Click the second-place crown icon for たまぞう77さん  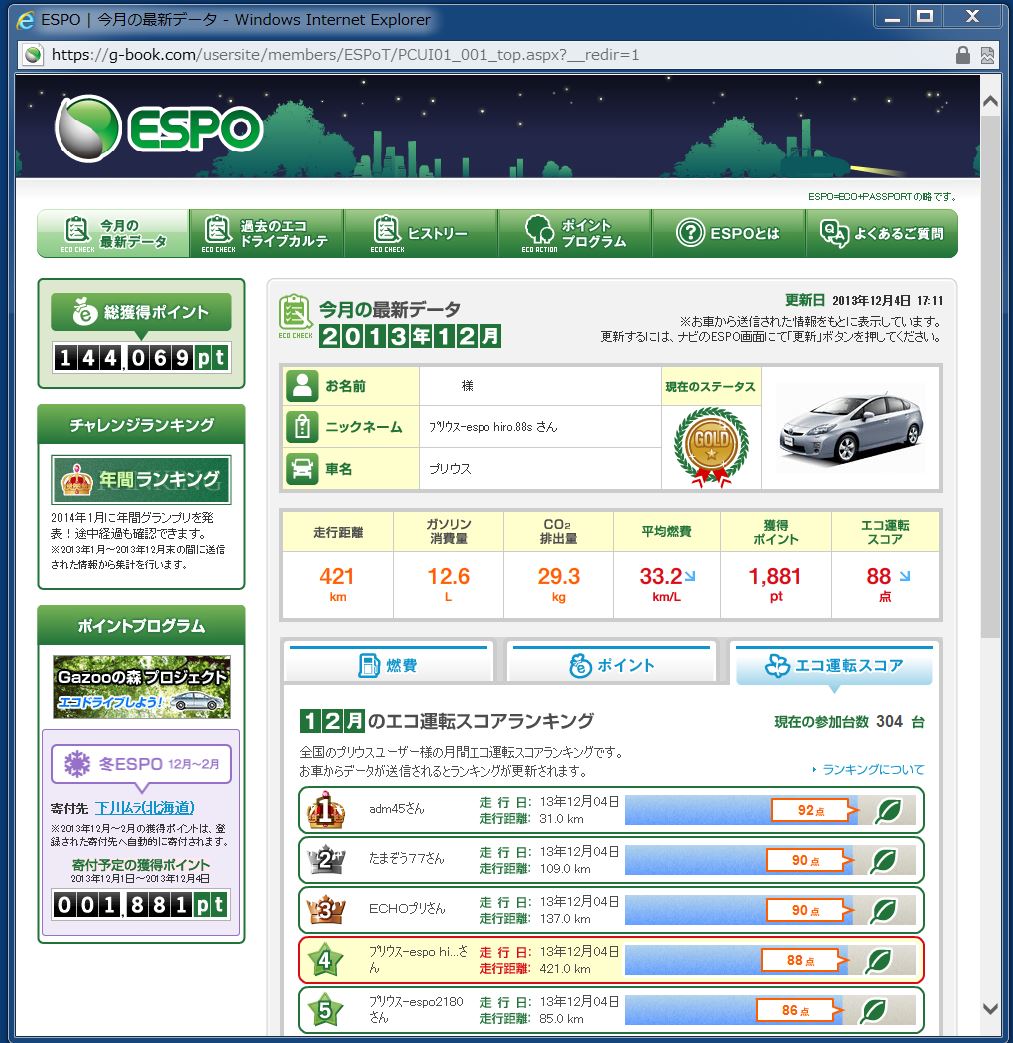click(x=325, y=859)
